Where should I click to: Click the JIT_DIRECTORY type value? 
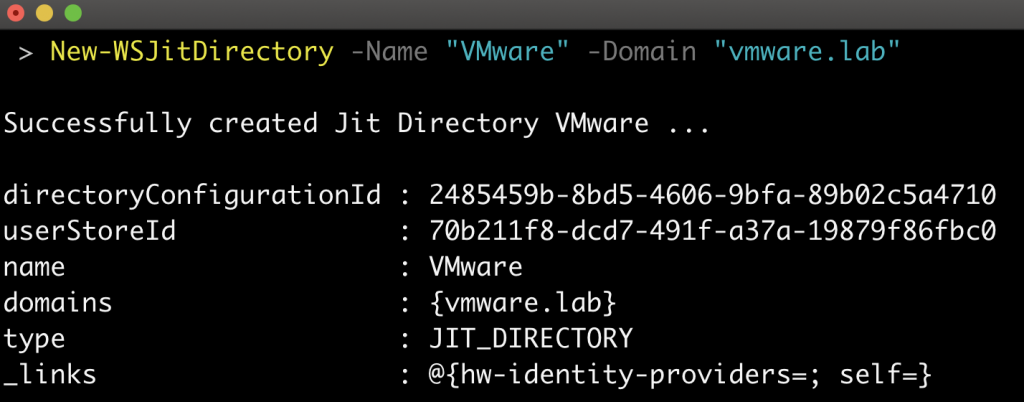click(531, 339)
